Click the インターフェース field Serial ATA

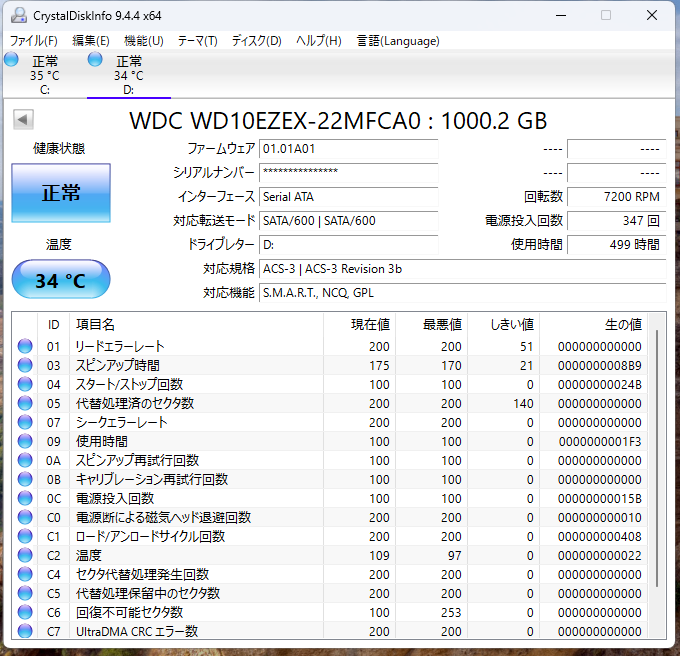348,197
